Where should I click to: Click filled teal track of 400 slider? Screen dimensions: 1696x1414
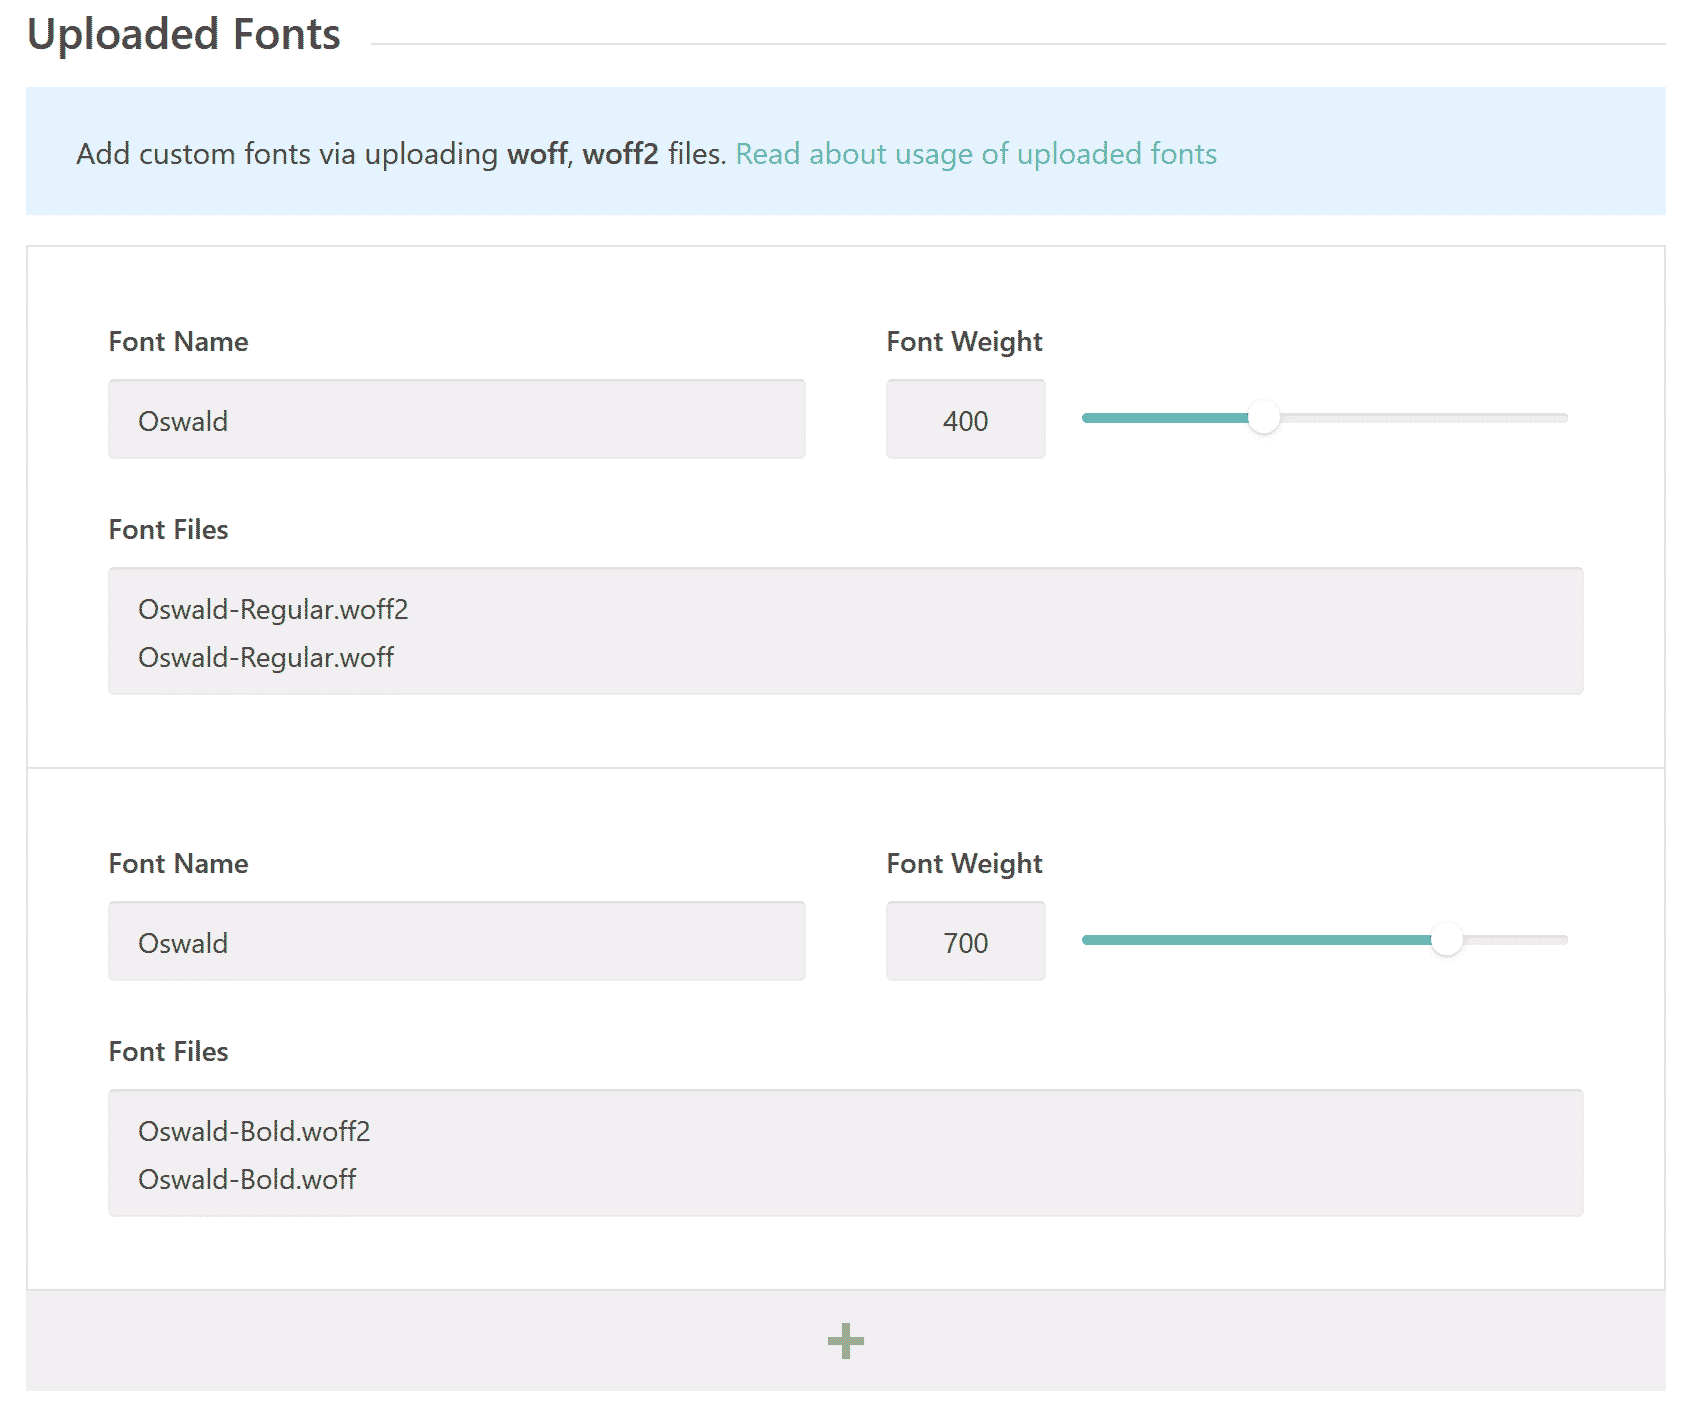click(x=1165, y=418)
